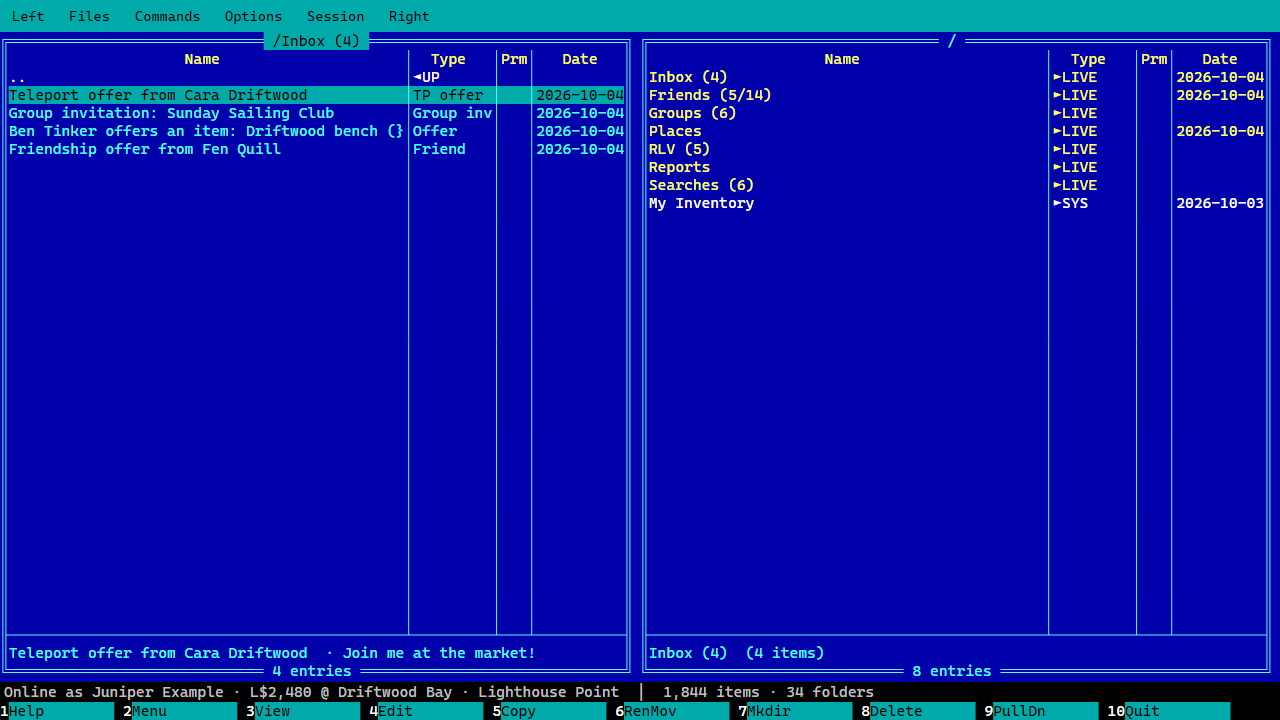
Task: Select Friendship offer from Fen Quill row
Action: tap(316, 149)
